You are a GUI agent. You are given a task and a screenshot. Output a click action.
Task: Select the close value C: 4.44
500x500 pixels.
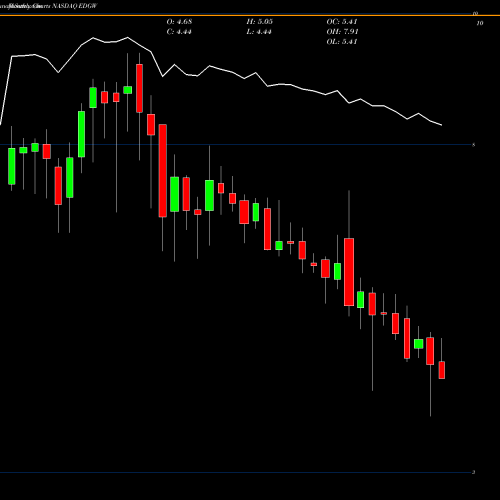click(179, 32)
